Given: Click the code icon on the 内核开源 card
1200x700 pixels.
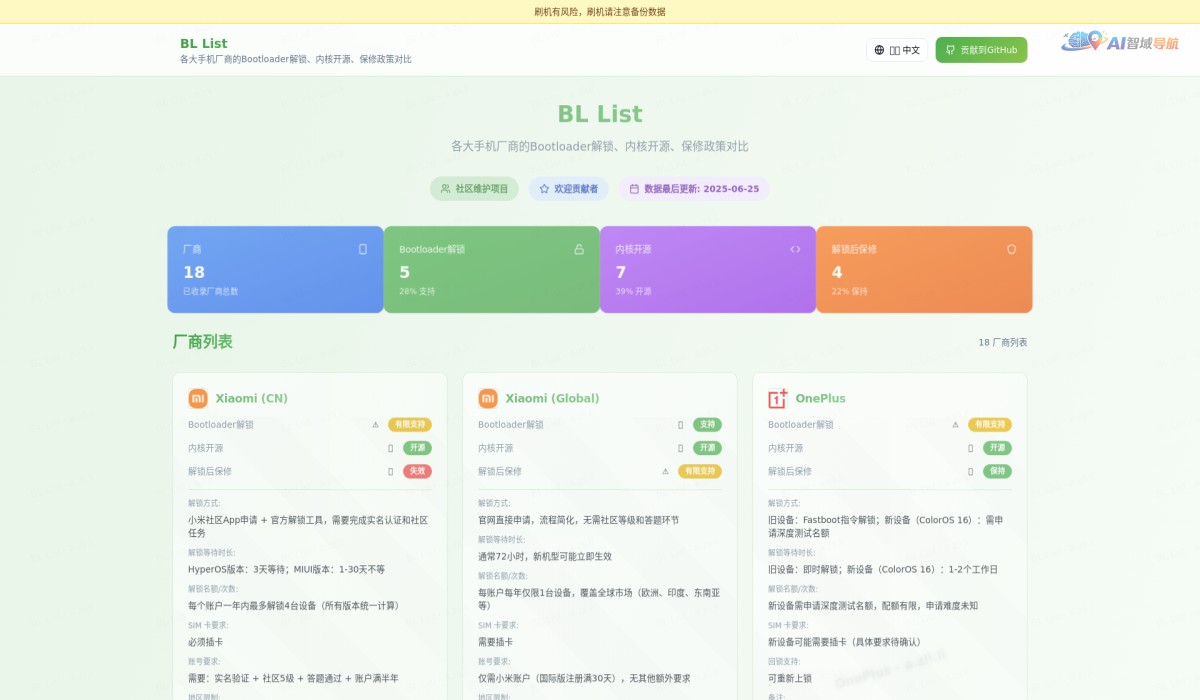Looking at the screenshot, I should point(794,248).
